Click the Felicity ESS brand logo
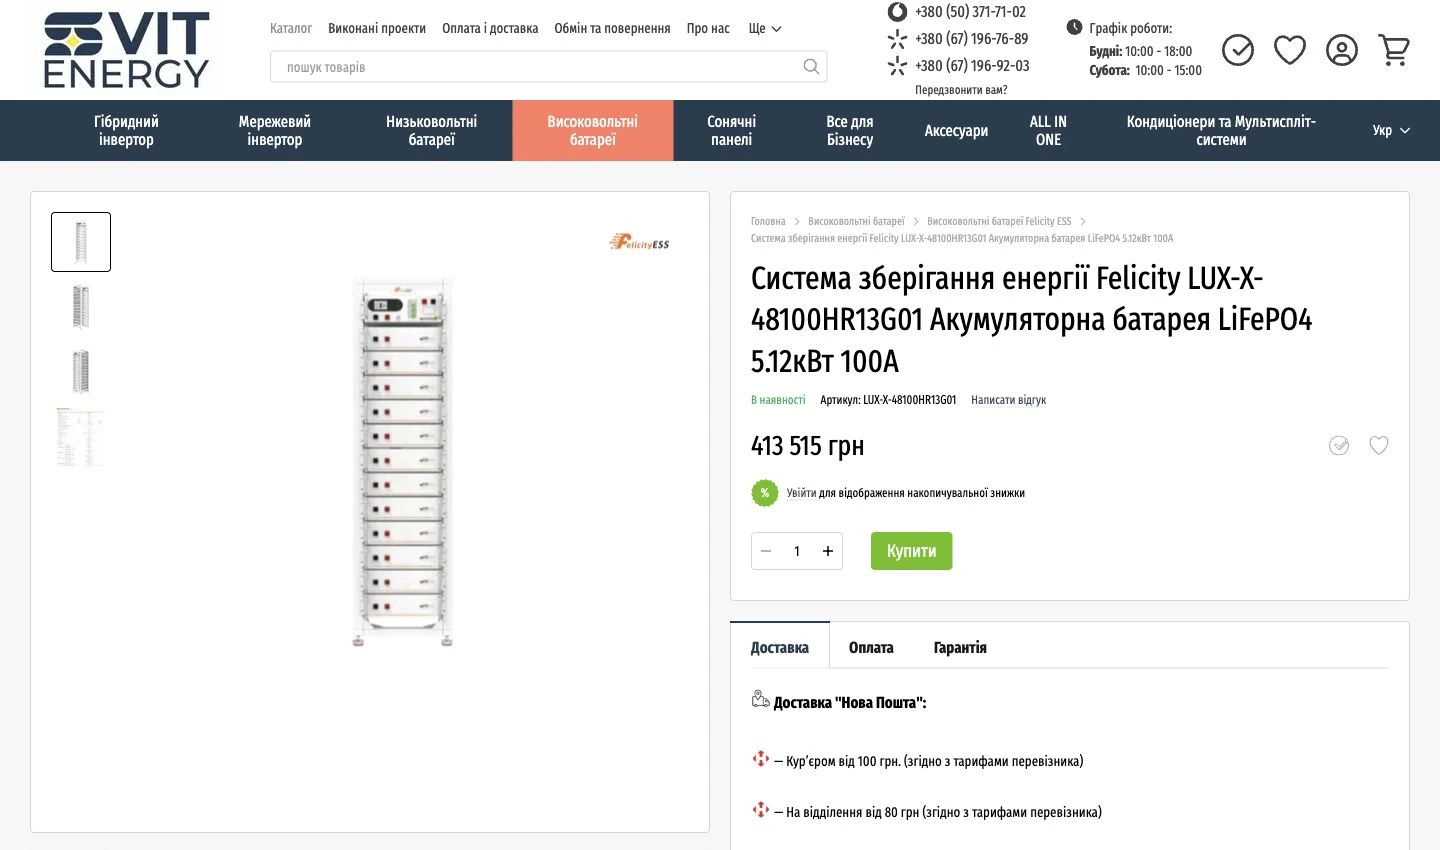 click(639, 242)
